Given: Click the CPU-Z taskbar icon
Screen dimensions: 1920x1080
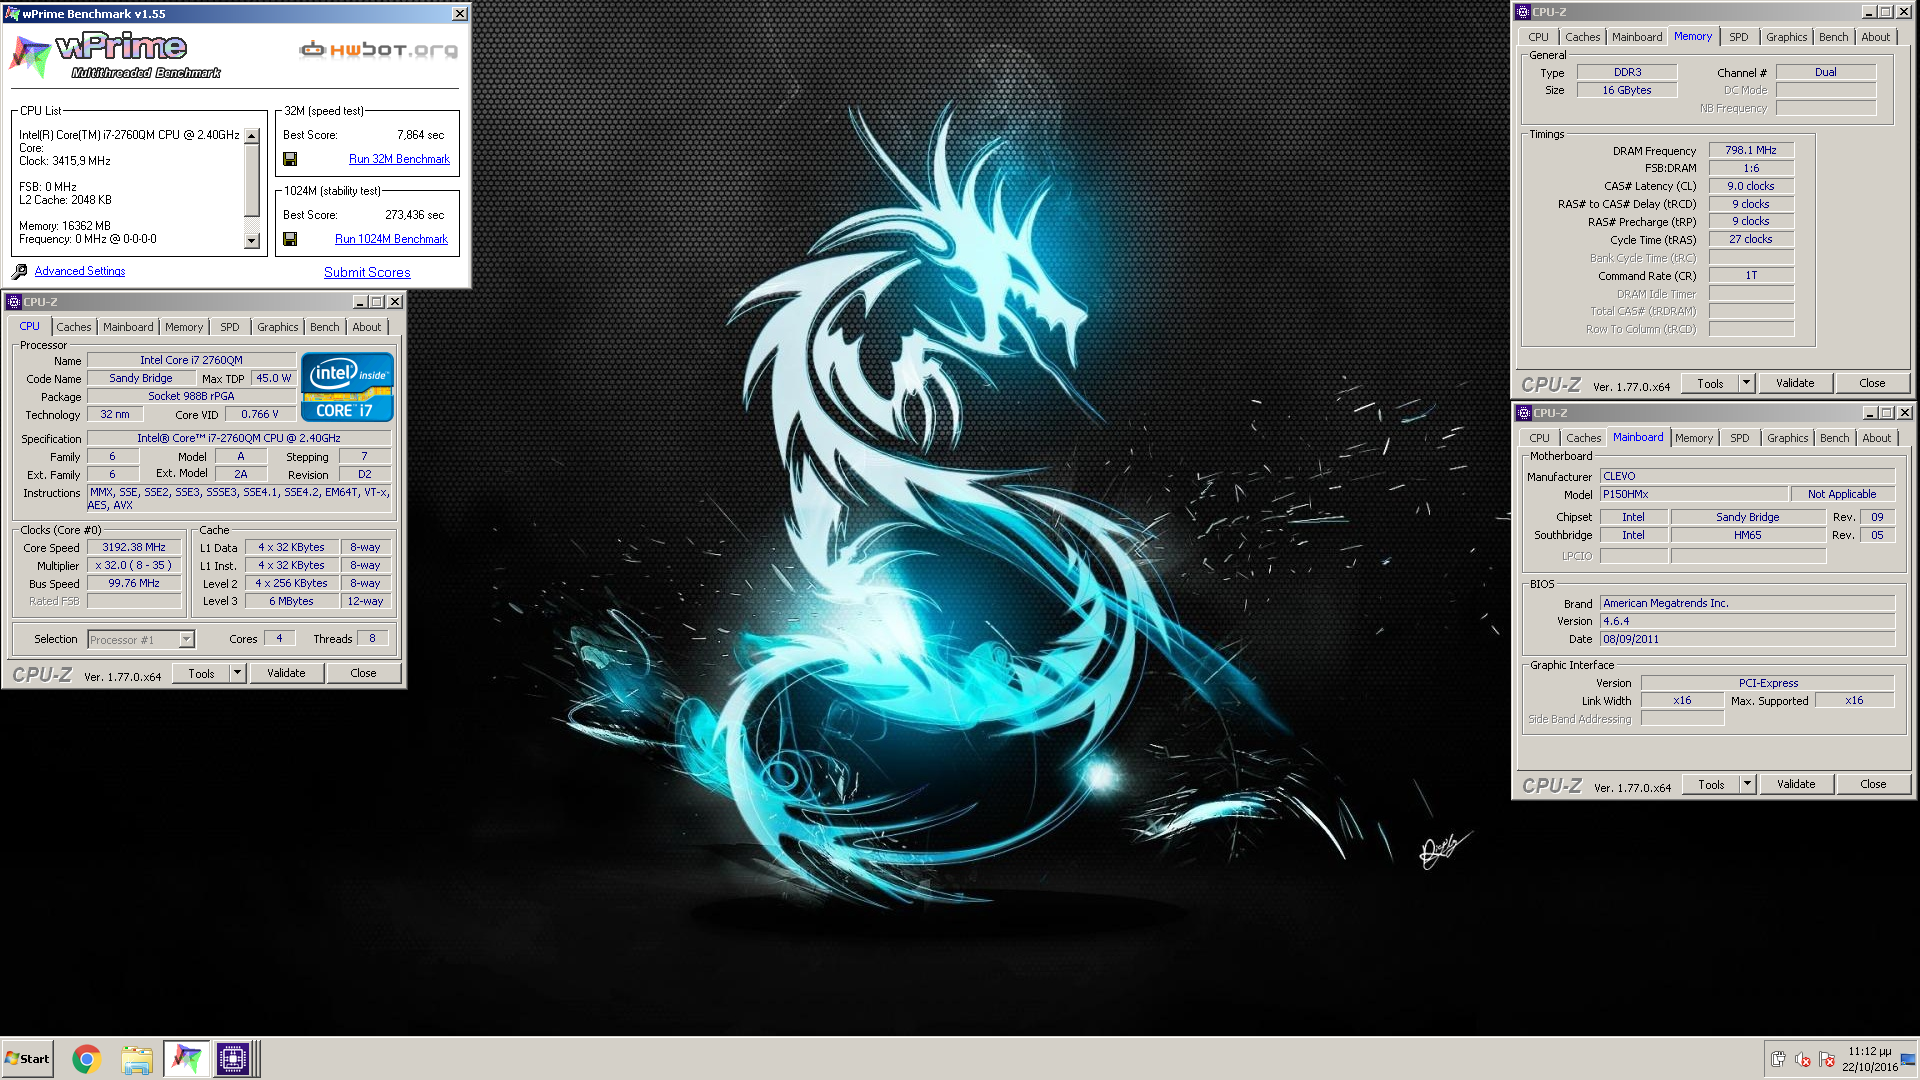Looking at the screenshot, I should pyautogui.click(x=233, y=1059).
